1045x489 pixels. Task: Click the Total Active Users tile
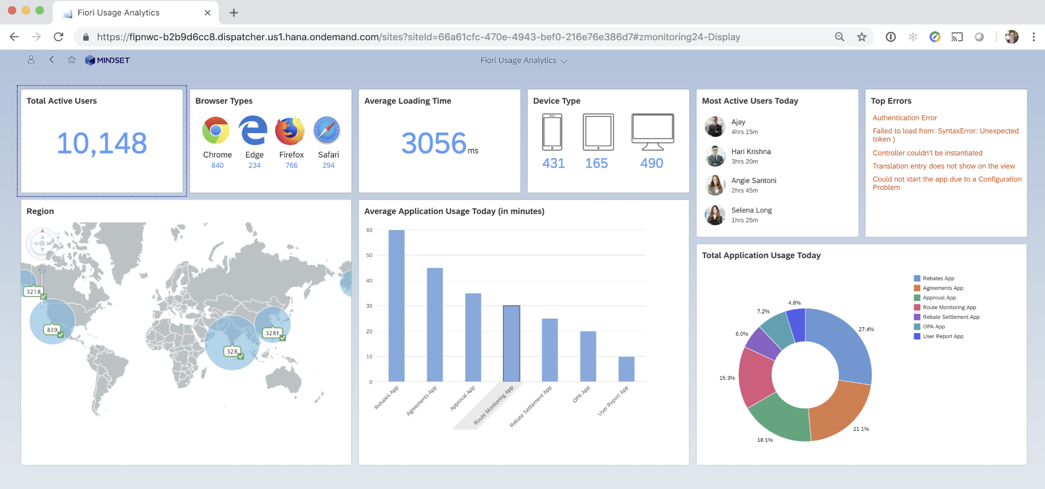(x=101, y=141)
